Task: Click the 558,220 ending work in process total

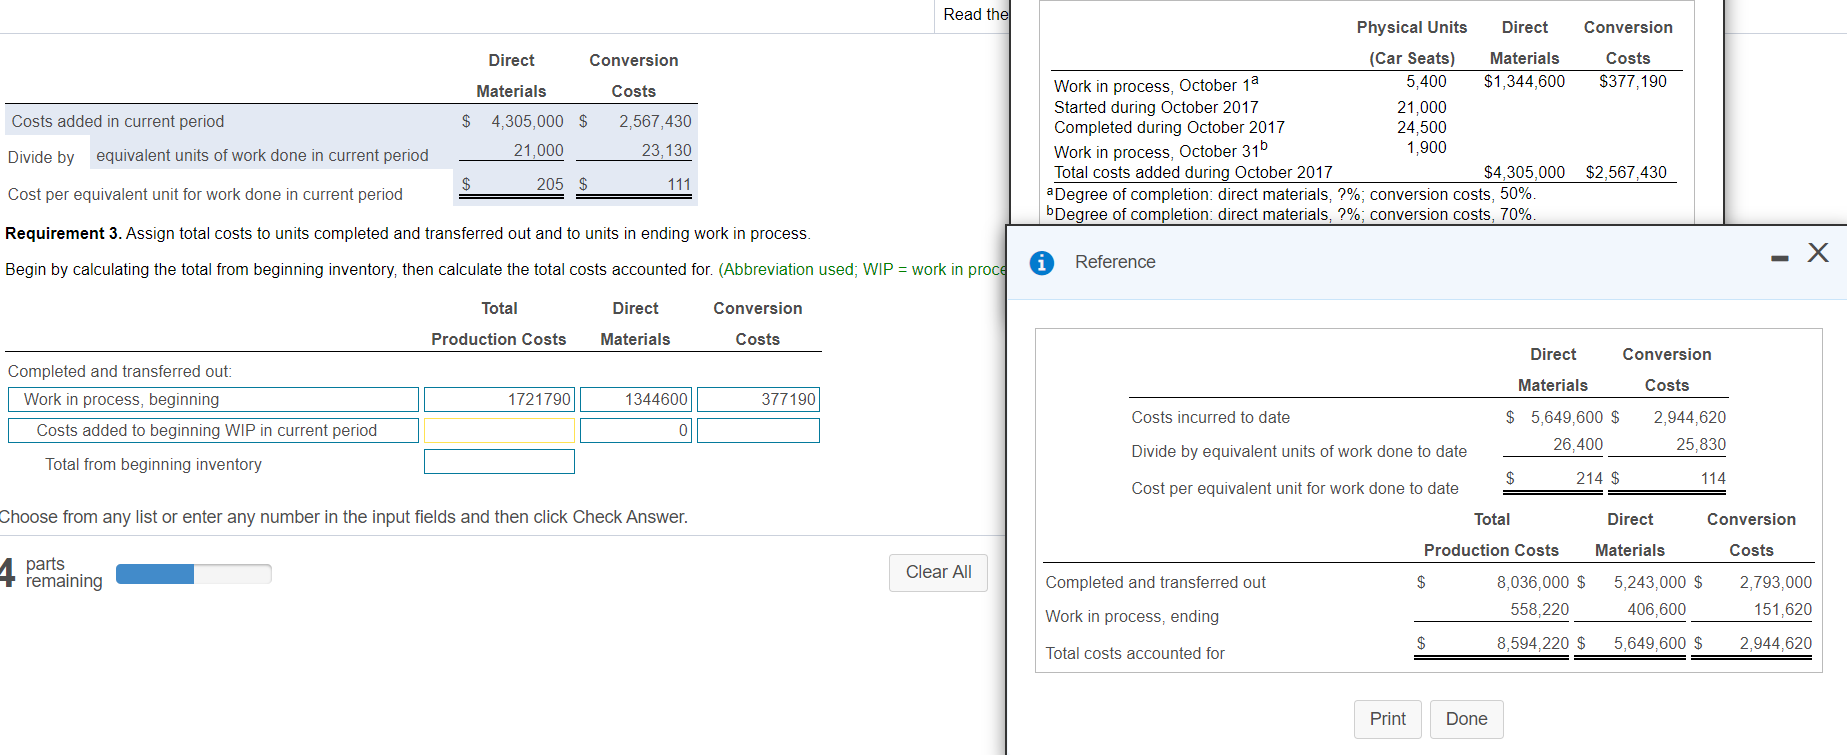Action: pos(1540,609)
